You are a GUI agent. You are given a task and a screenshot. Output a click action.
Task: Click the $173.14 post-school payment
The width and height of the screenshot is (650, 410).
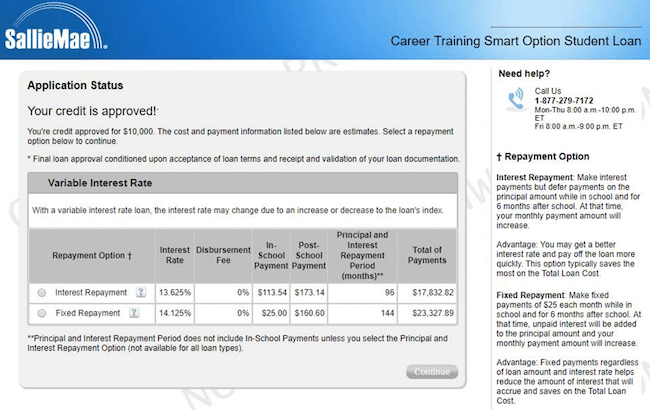coord(309,292)
